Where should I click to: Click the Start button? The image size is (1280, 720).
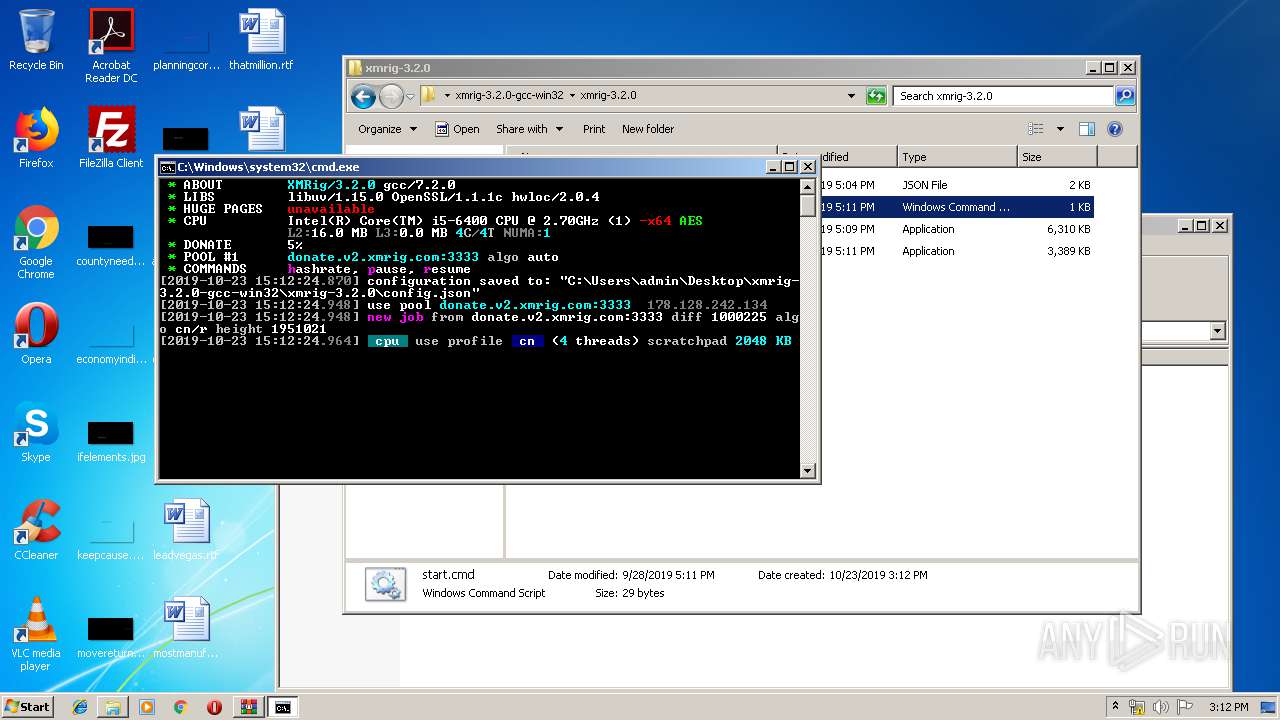27,707
